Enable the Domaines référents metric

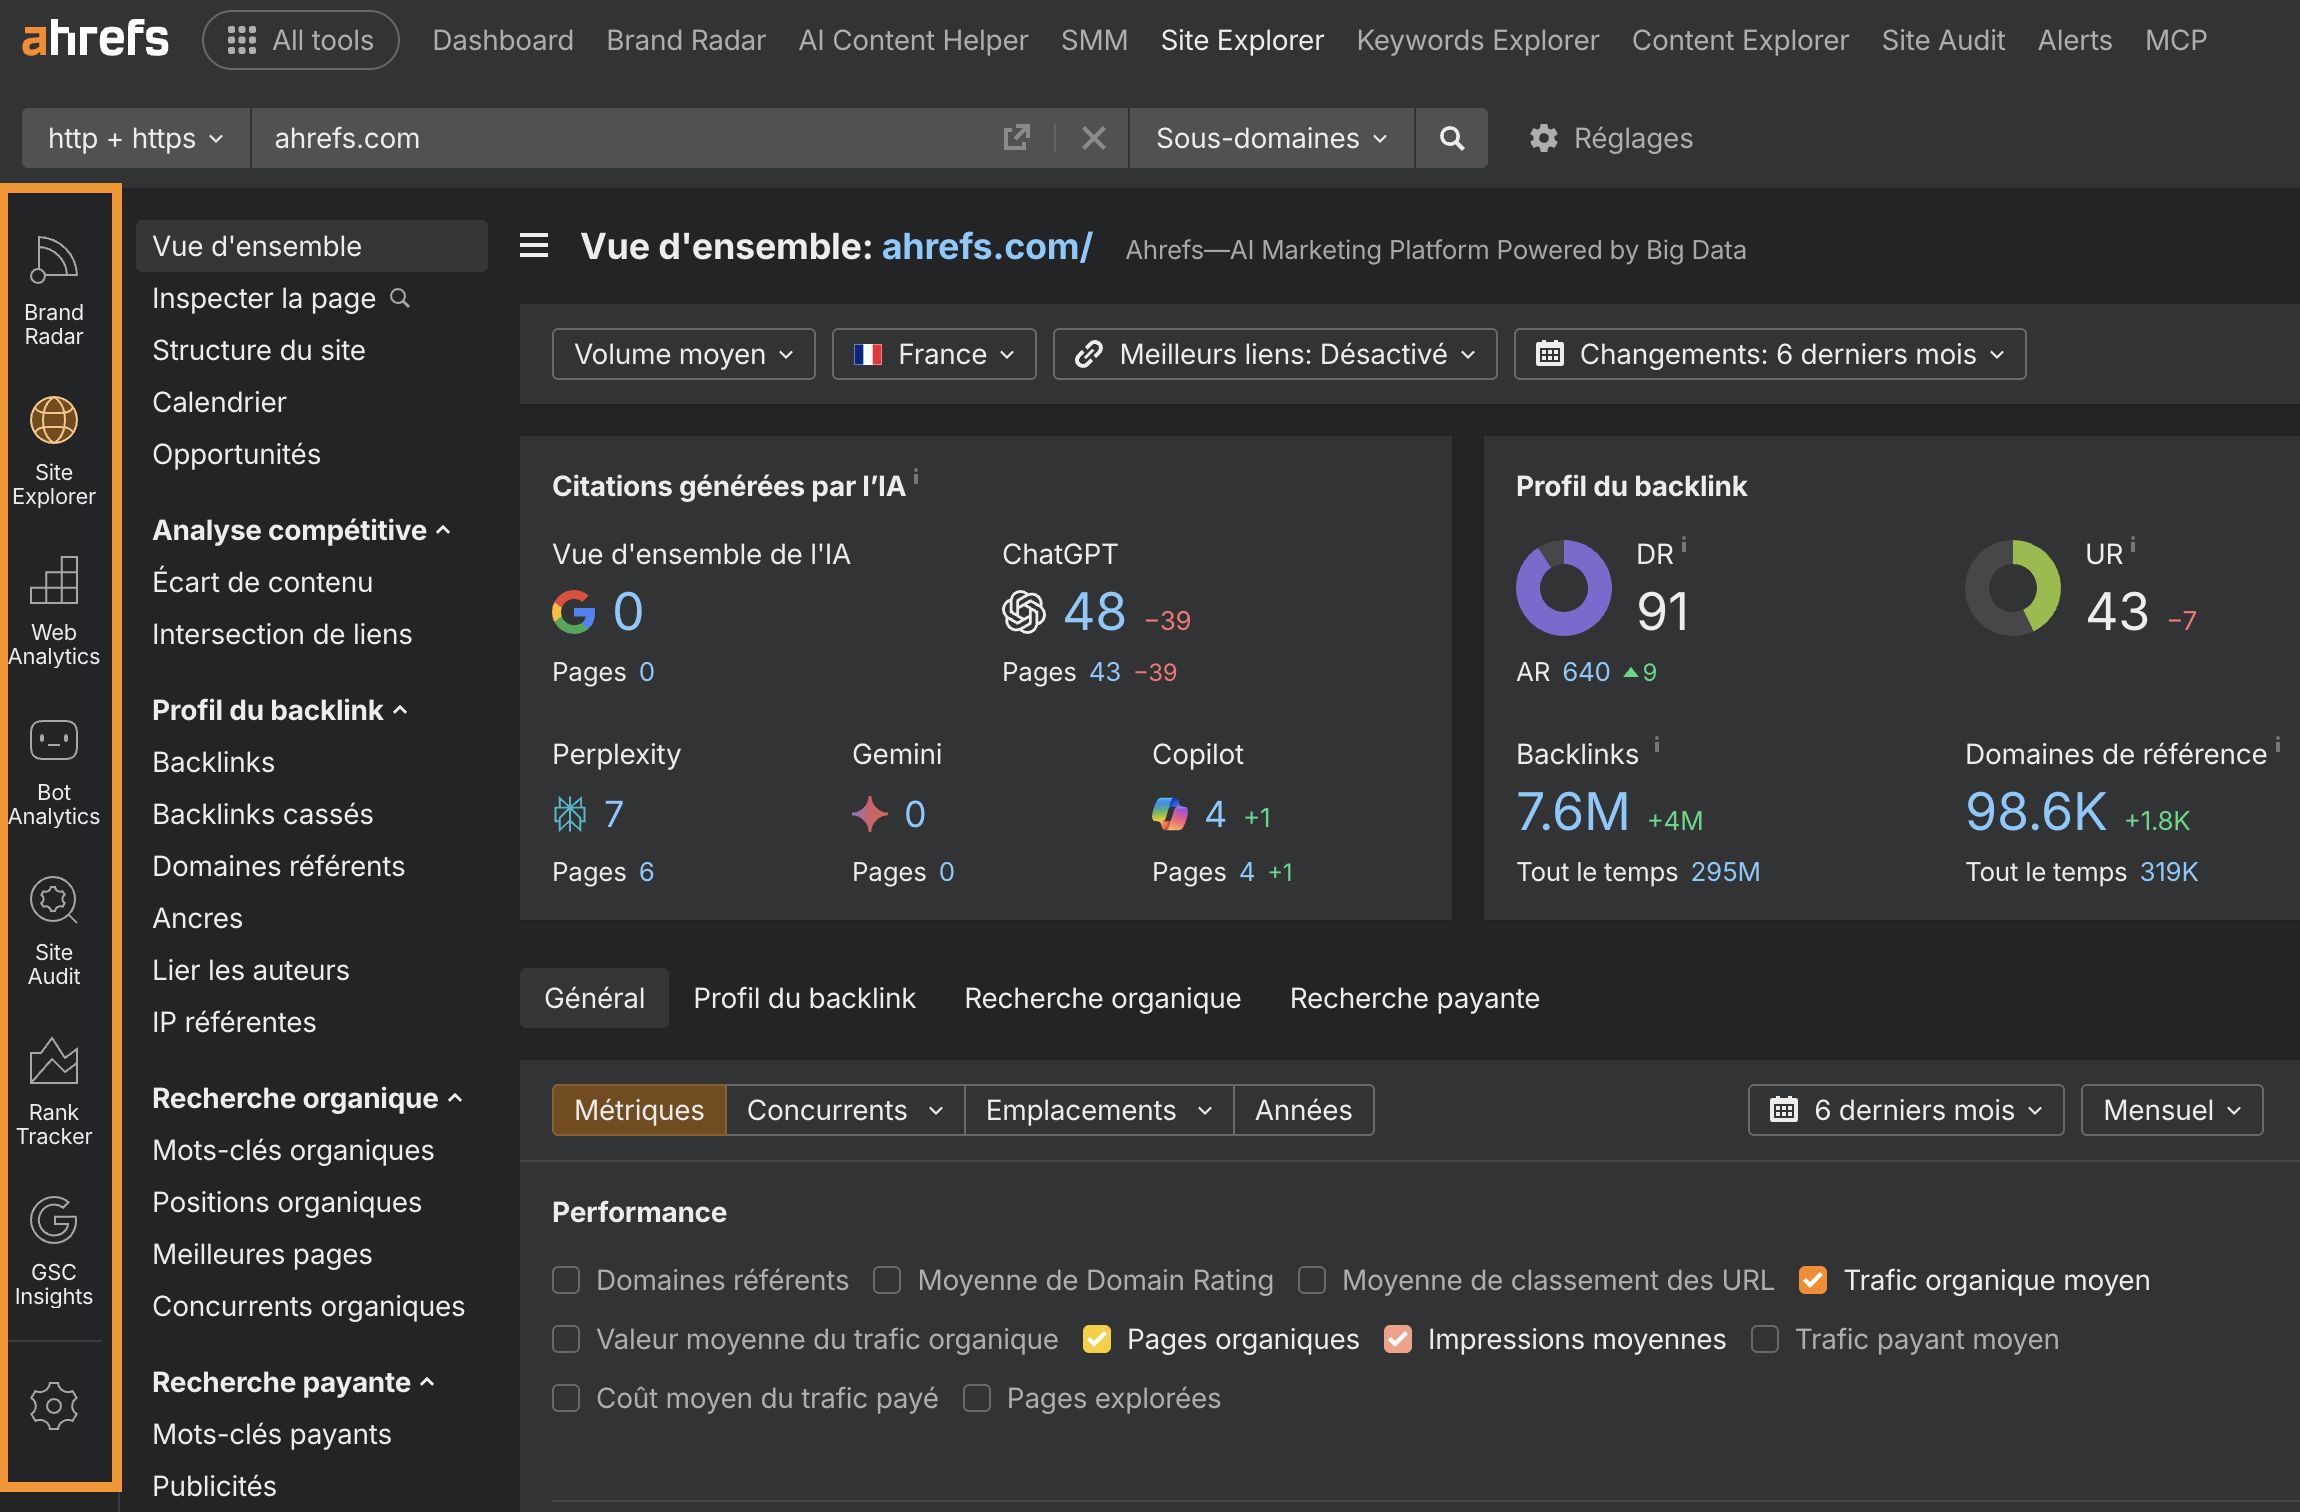point(567,1280)
